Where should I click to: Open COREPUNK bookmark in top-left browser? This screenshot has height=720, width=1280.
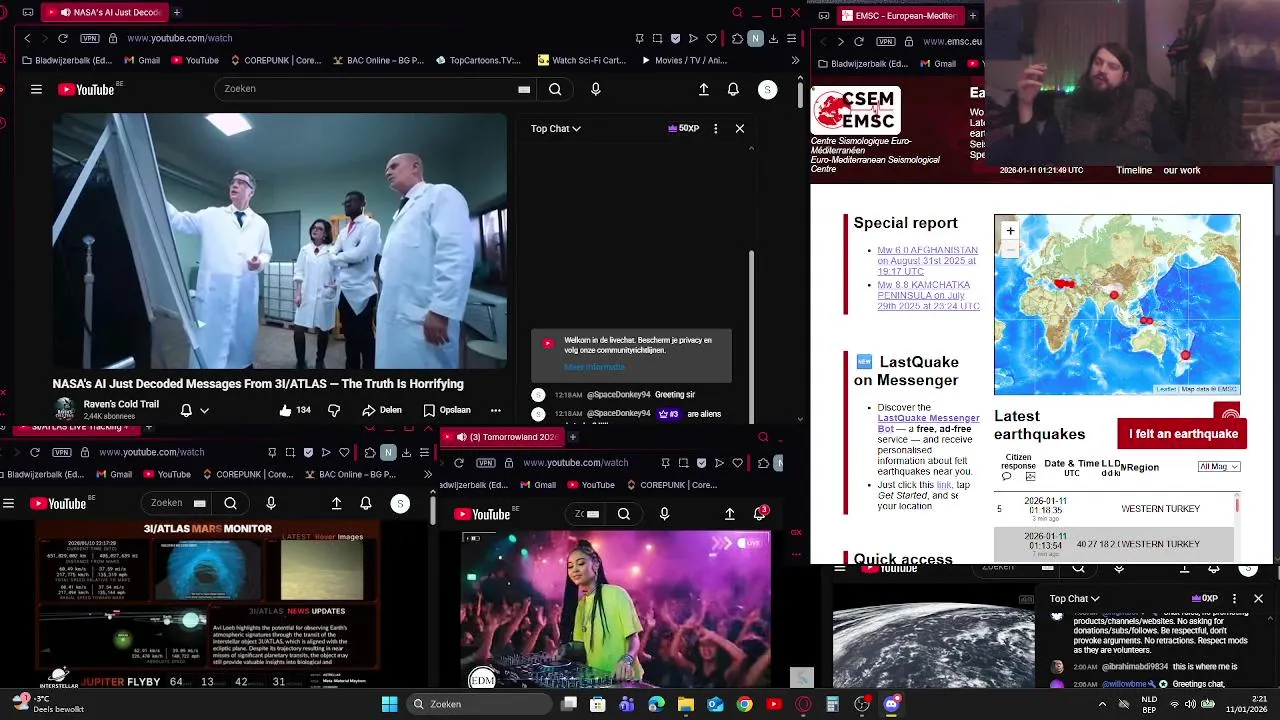click(274, 60)
